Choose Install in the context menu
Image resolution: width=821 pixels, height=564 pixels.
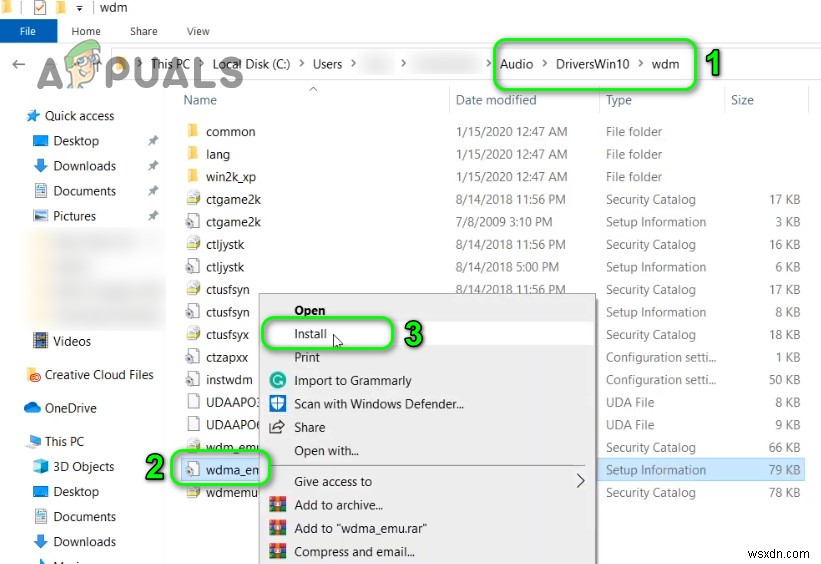[310, 334]
